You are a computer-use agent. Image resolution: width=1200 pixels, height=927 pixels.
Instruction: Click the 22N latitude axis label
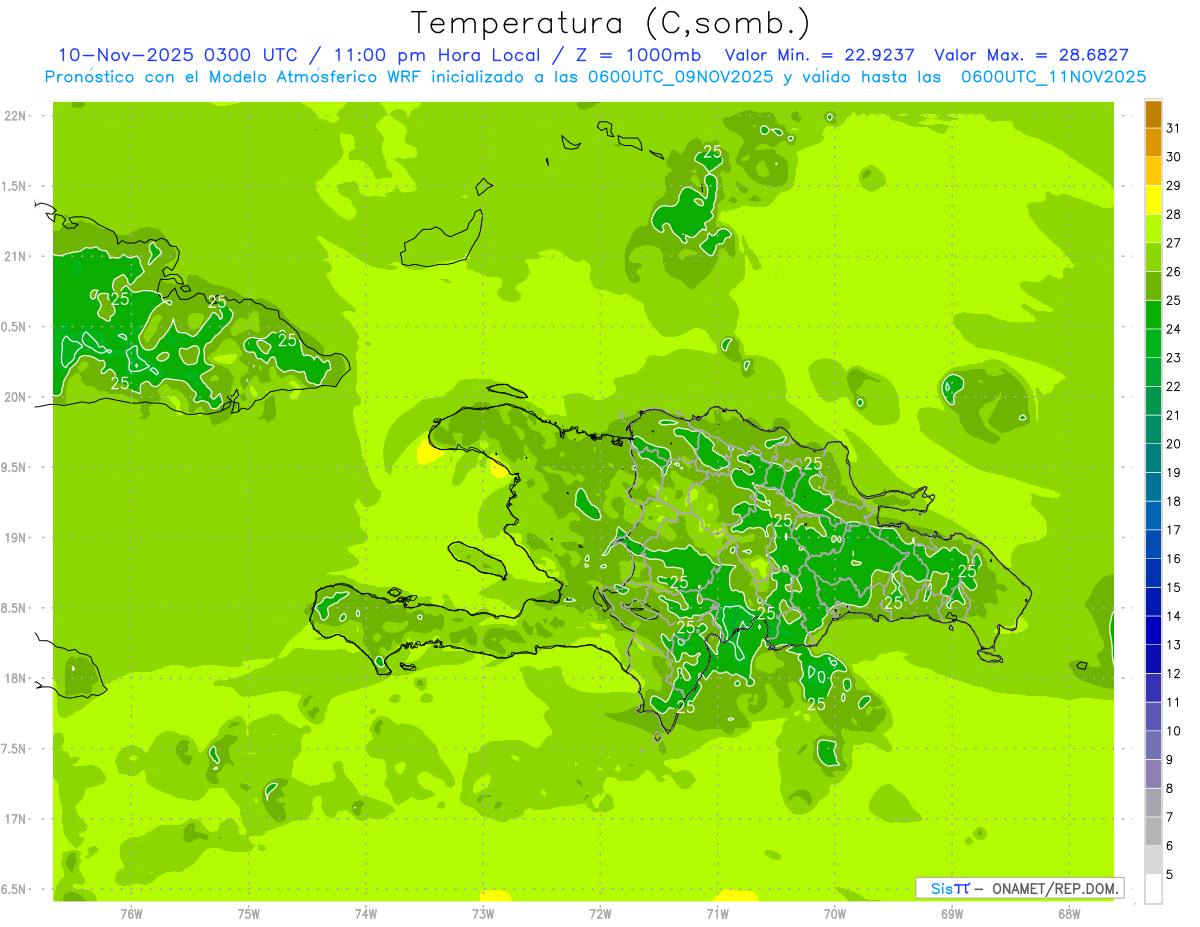[x=17, y=116]
